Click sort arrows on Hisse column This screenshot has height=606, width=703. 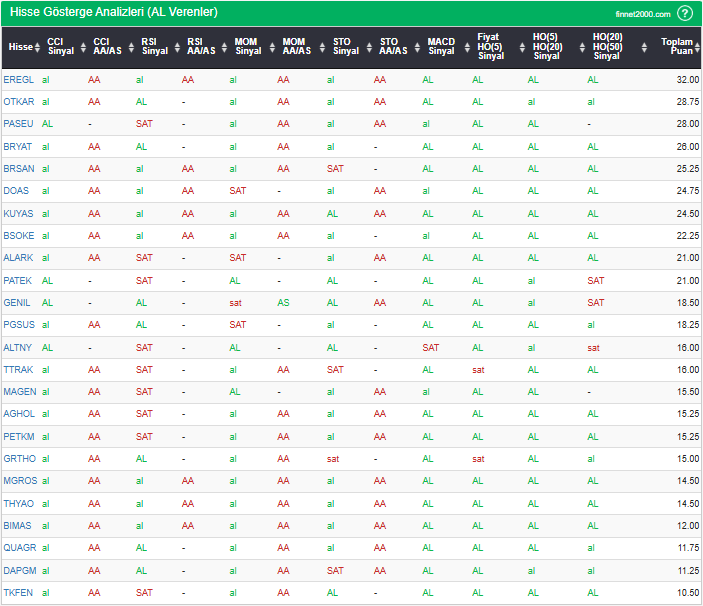(x=38, y=47)
